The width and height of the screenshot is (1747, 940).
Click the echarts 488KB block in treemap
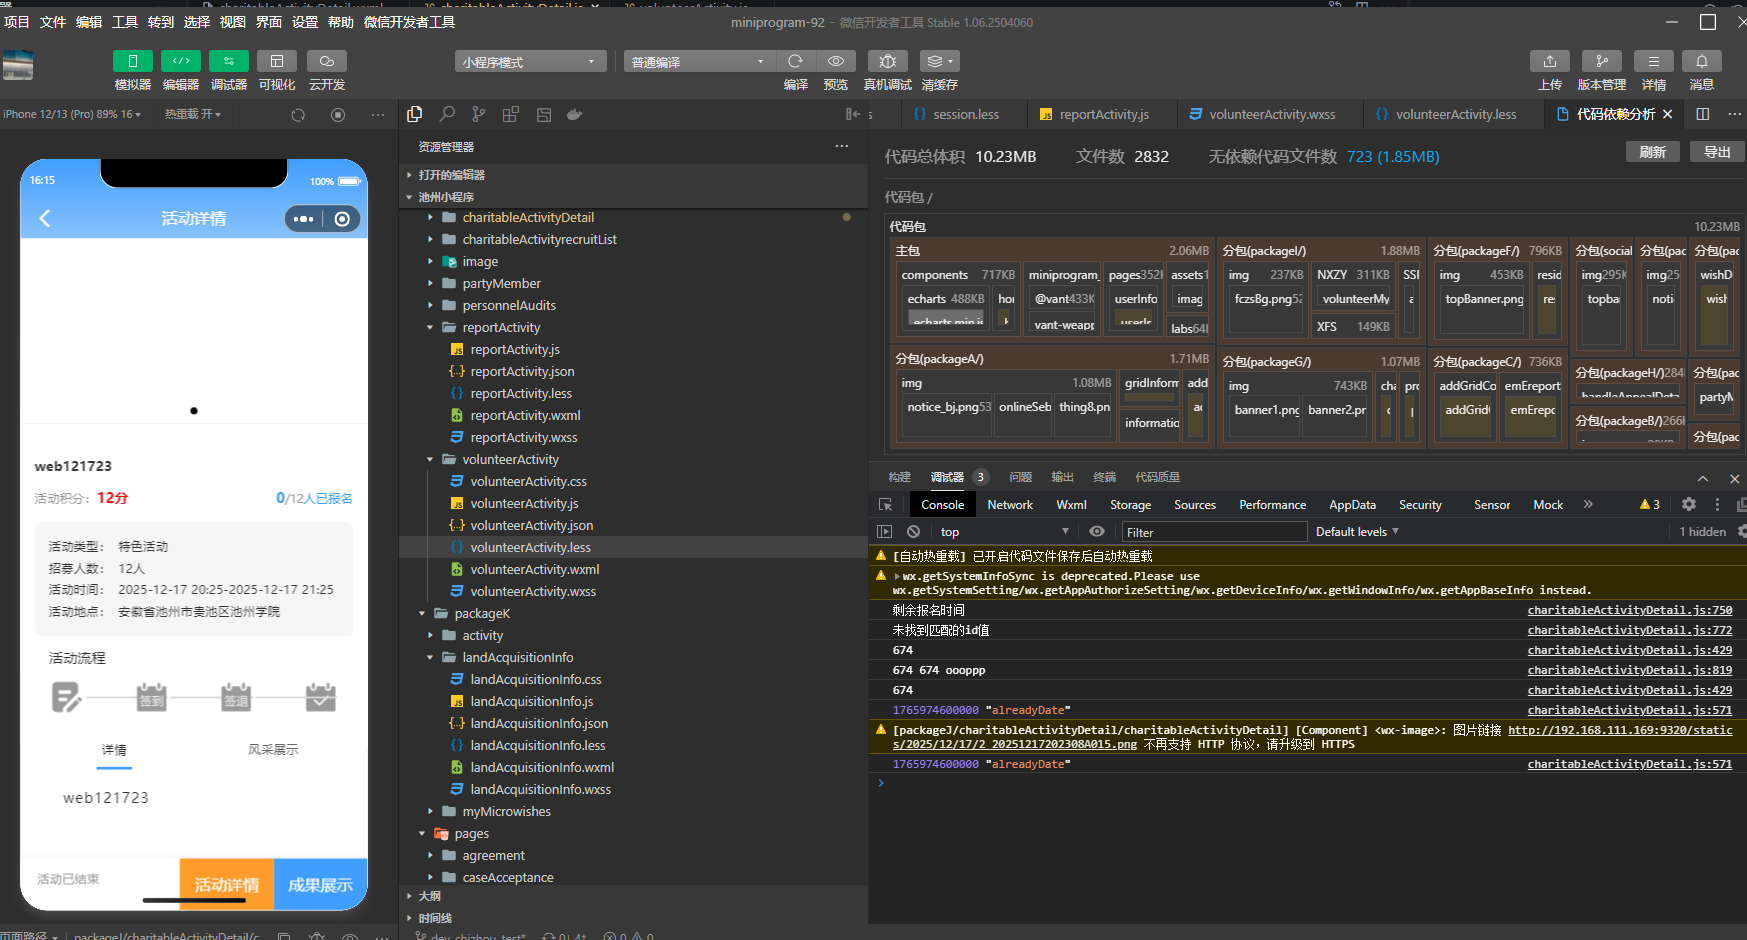pos(945,299)
